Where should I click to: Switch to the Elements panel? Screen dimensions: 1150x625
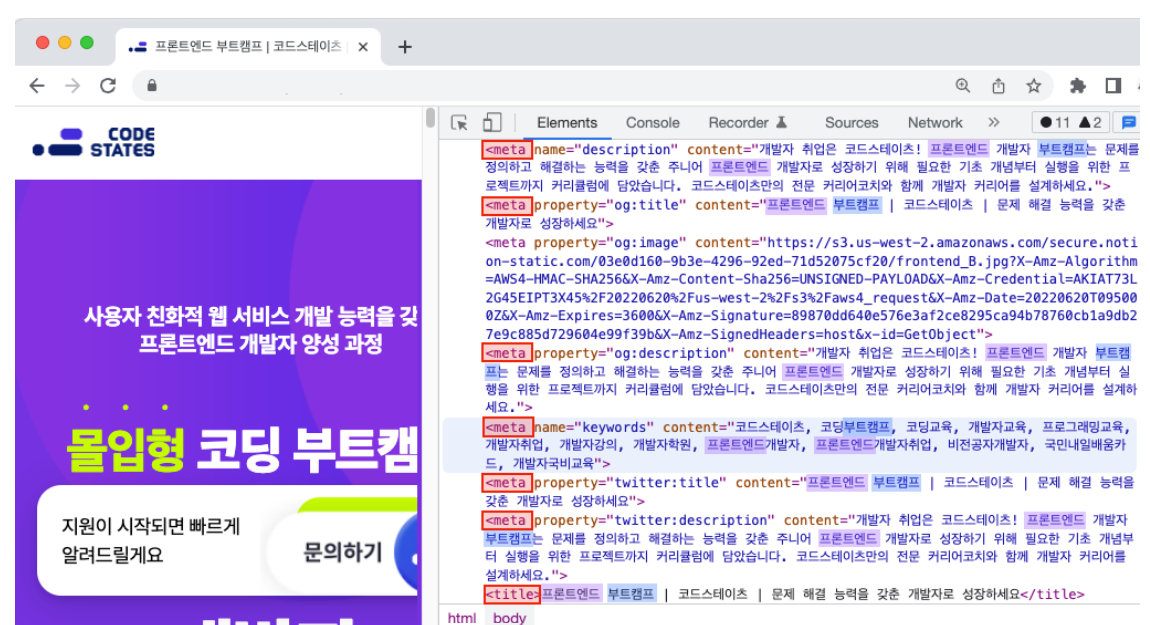(x=567, y=123)
